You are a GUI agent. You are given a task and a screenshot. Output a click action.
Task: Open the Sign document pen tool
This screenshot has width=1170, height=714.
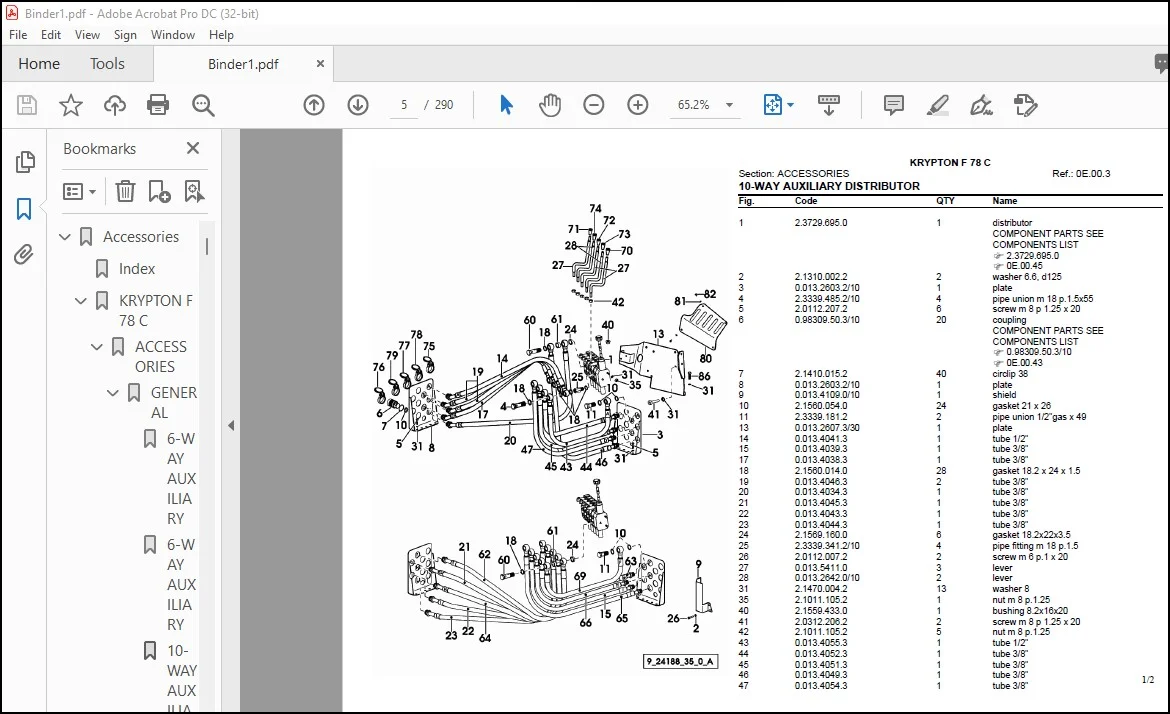(x=981, y=105)
